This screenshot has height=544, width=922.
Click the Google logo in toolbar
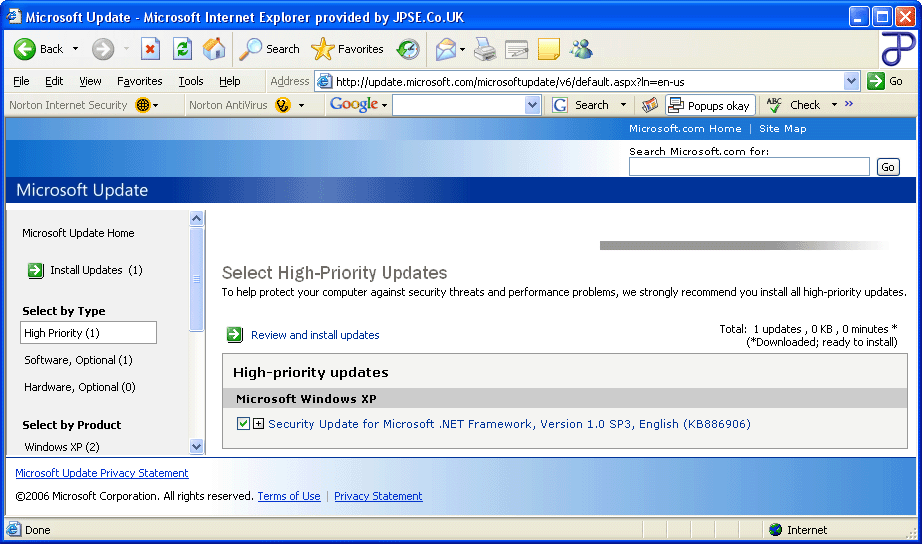tap(354, 104)
